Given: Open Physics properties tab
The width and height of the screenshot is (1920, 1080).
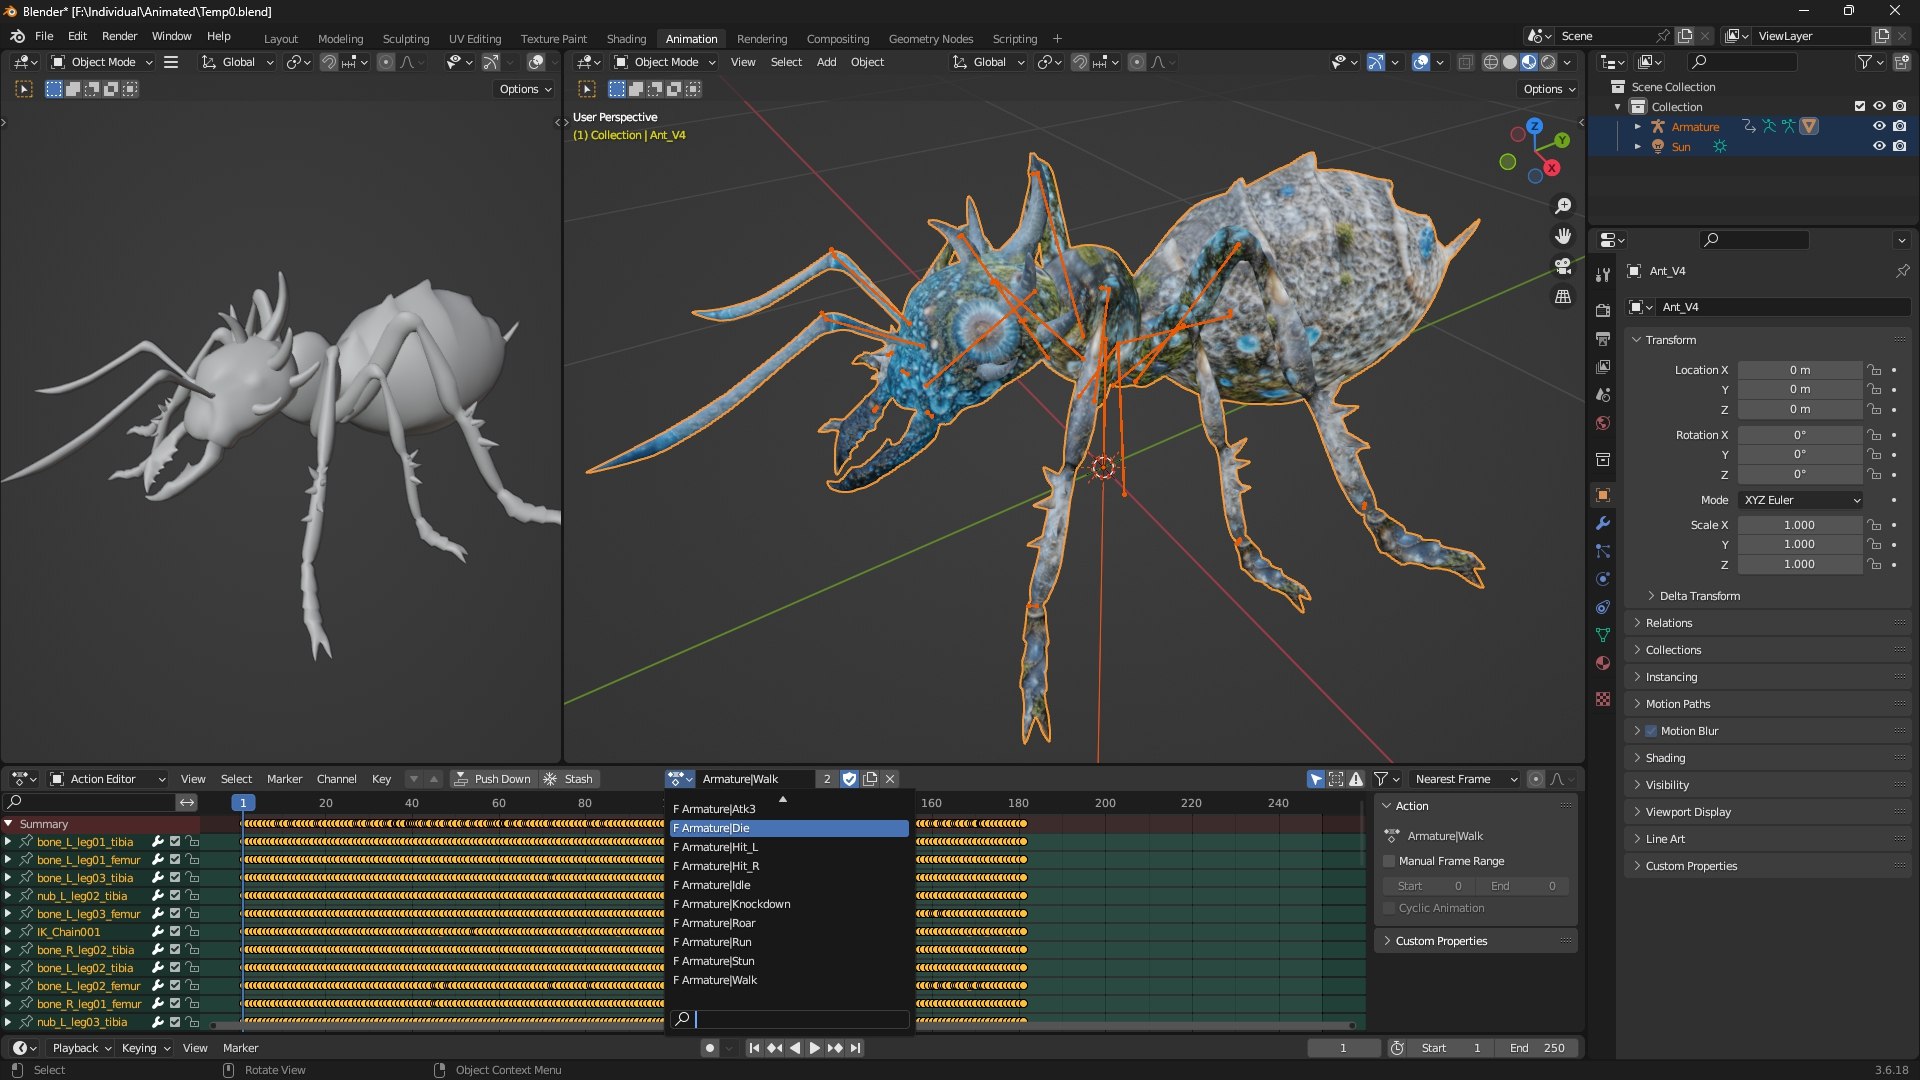Looking at the screenshot, I should coord(1603,579).
